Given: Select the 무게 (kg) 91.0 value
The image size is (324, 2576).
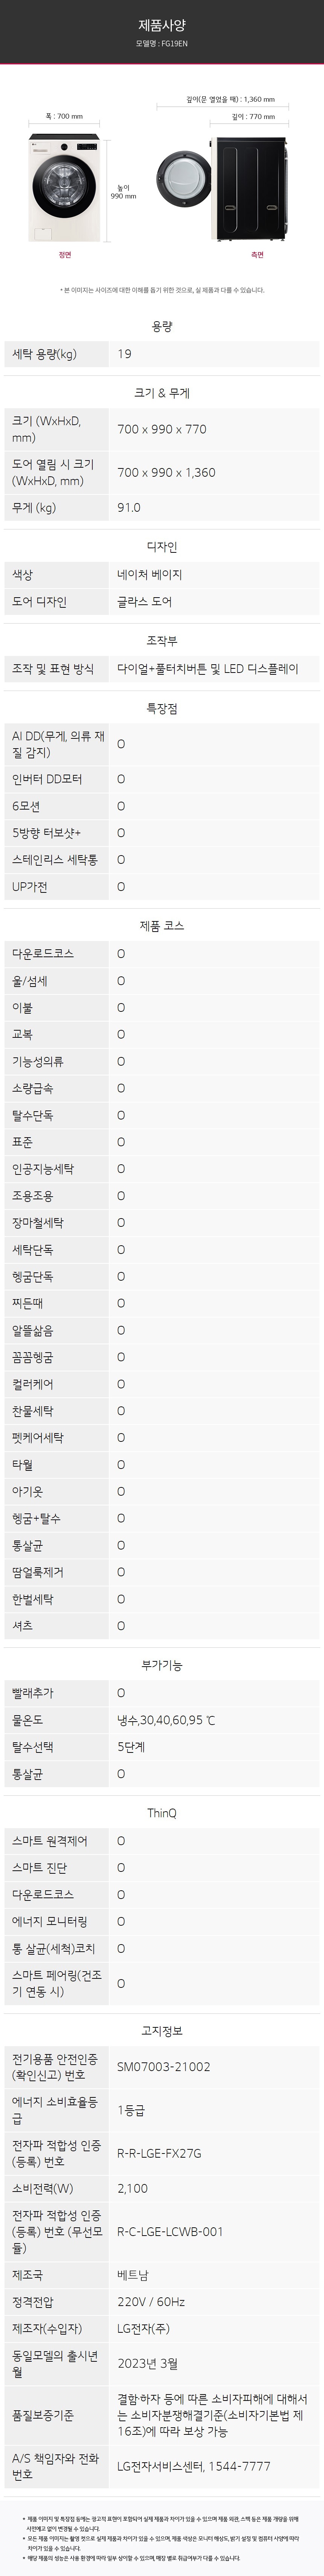Looking at the screenshot, I should click(129, 508).
